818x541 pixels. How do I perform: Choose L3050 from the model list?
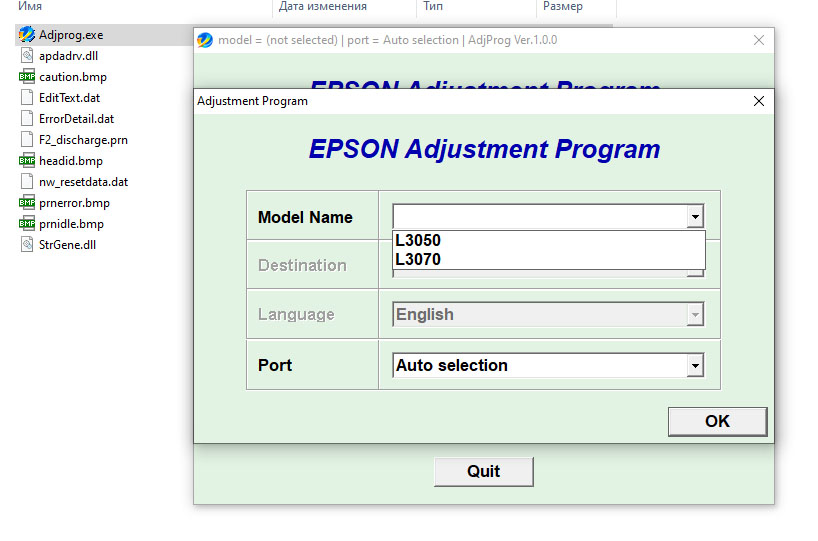click(418, 241)
